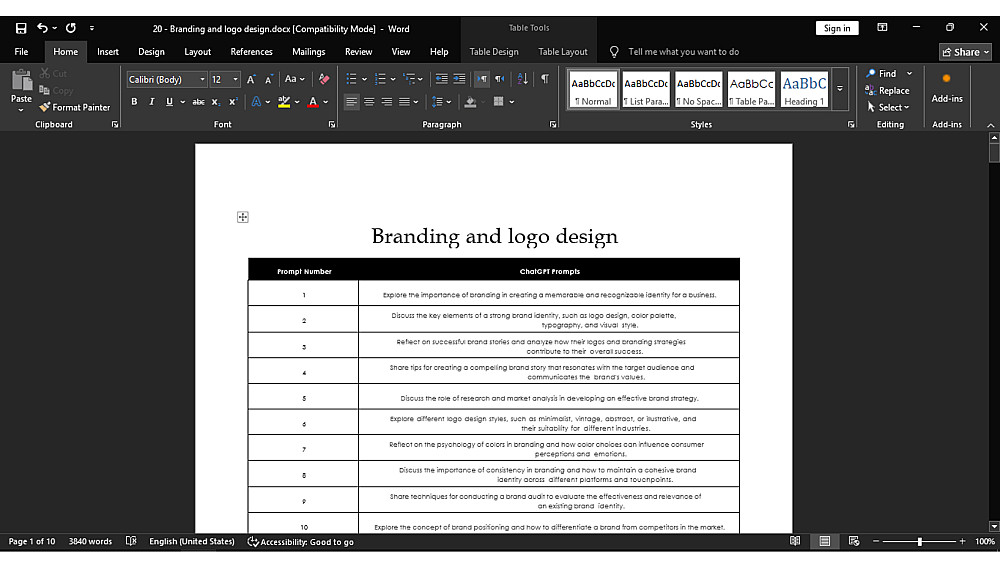This screenshot has width=1000, height=571.
Task: Switch to the References tab
Action: click(x=251, y=52)
